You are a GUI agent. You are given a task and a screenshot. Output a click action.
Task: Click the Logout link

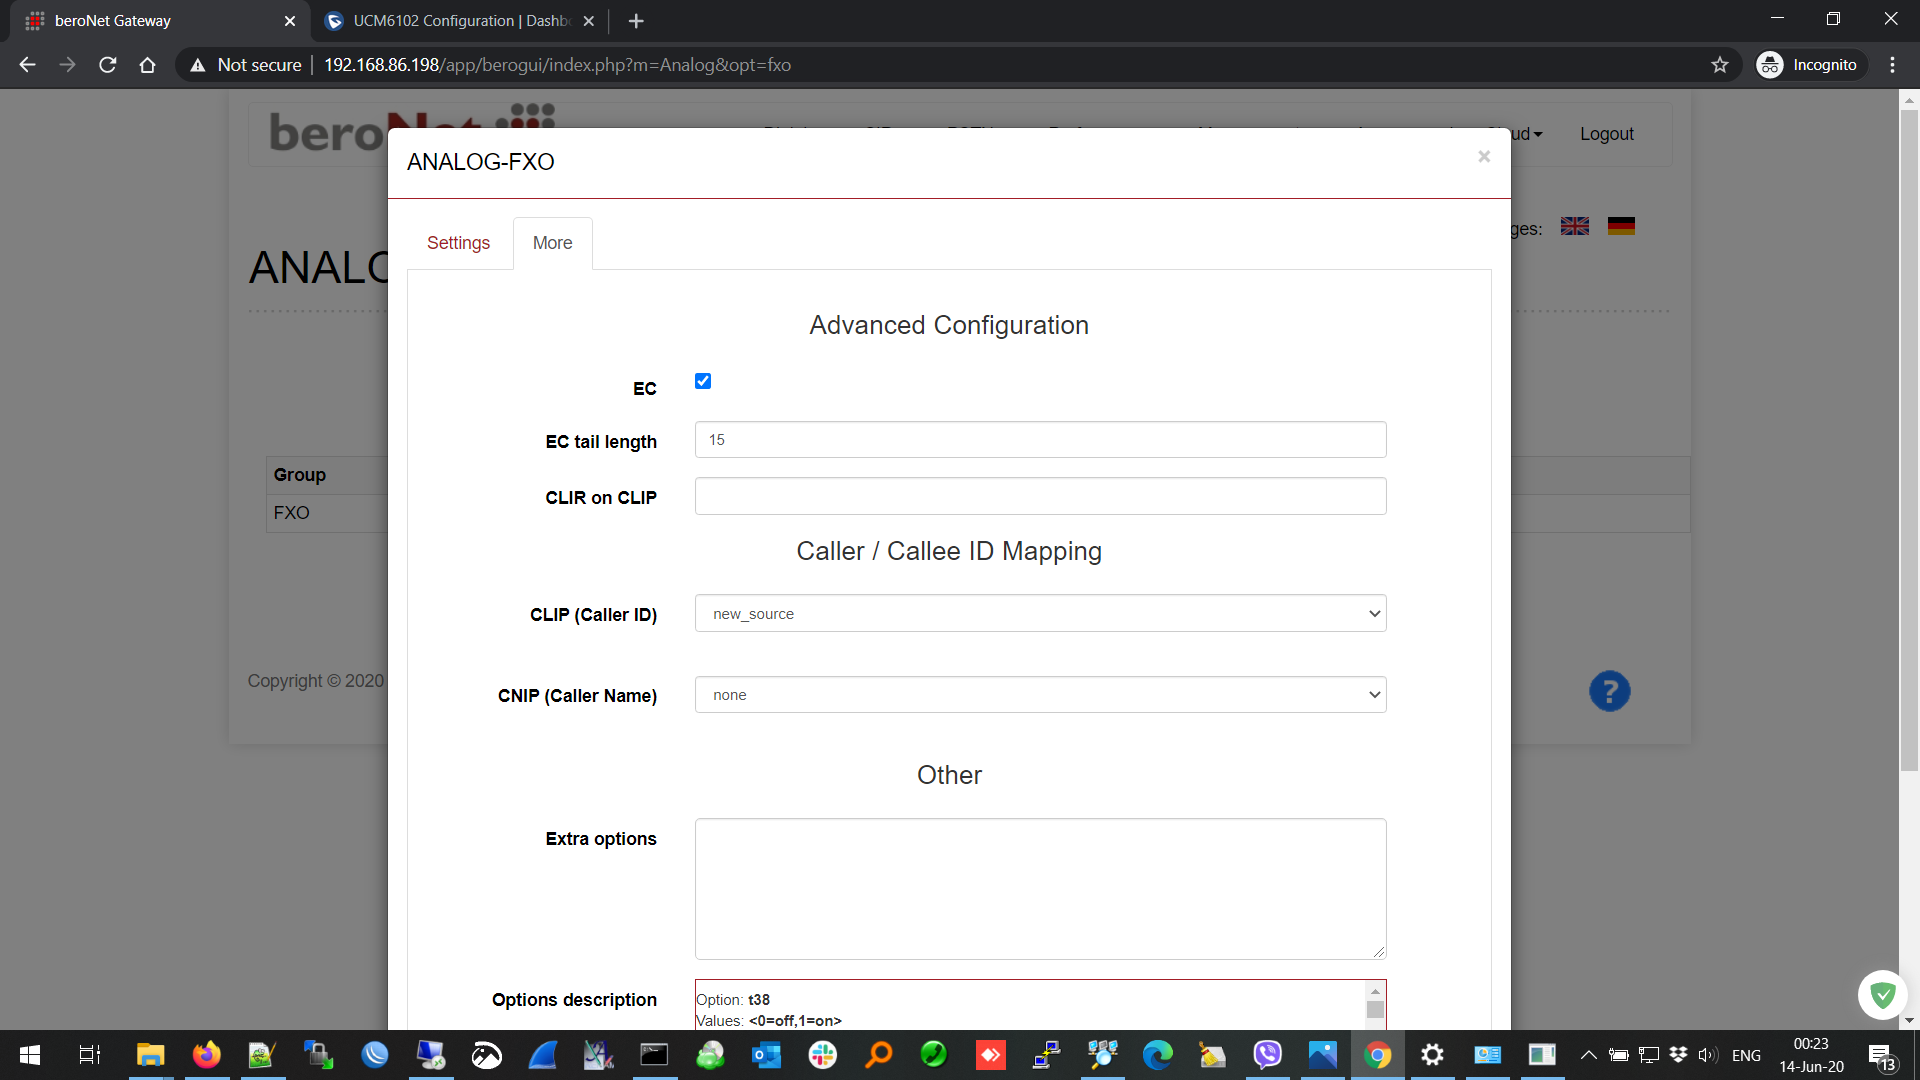1606,134
